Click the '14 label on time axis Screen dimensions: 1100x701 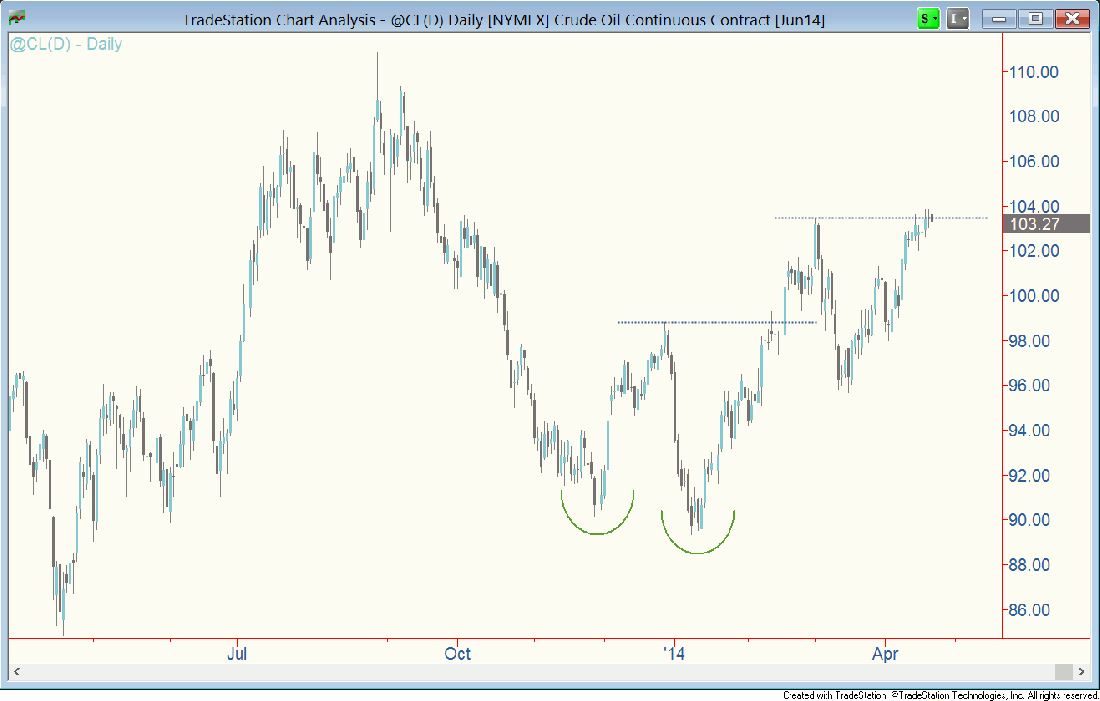[675, 654]
